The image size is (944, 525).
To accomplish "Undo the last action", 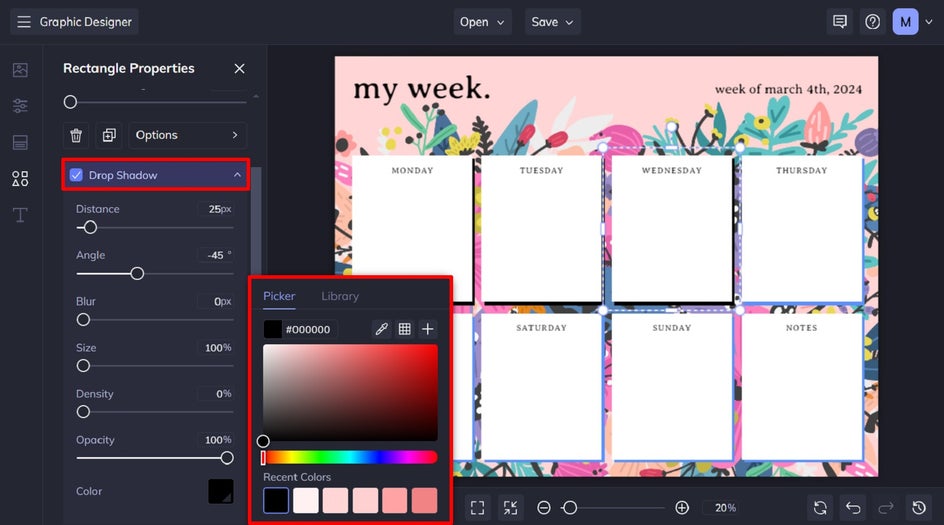I will click(x=853, y=508).
